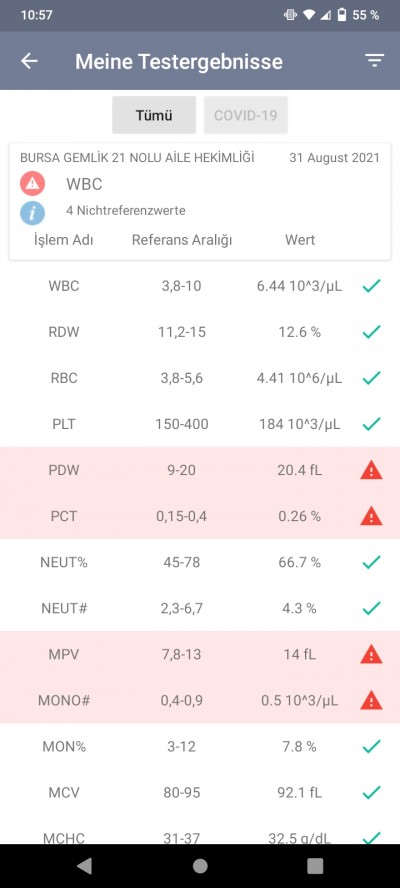Tap warning triangle on MPV row
Image resolution: width=400 pixels, height=888 pixels.
click(371, 654)
